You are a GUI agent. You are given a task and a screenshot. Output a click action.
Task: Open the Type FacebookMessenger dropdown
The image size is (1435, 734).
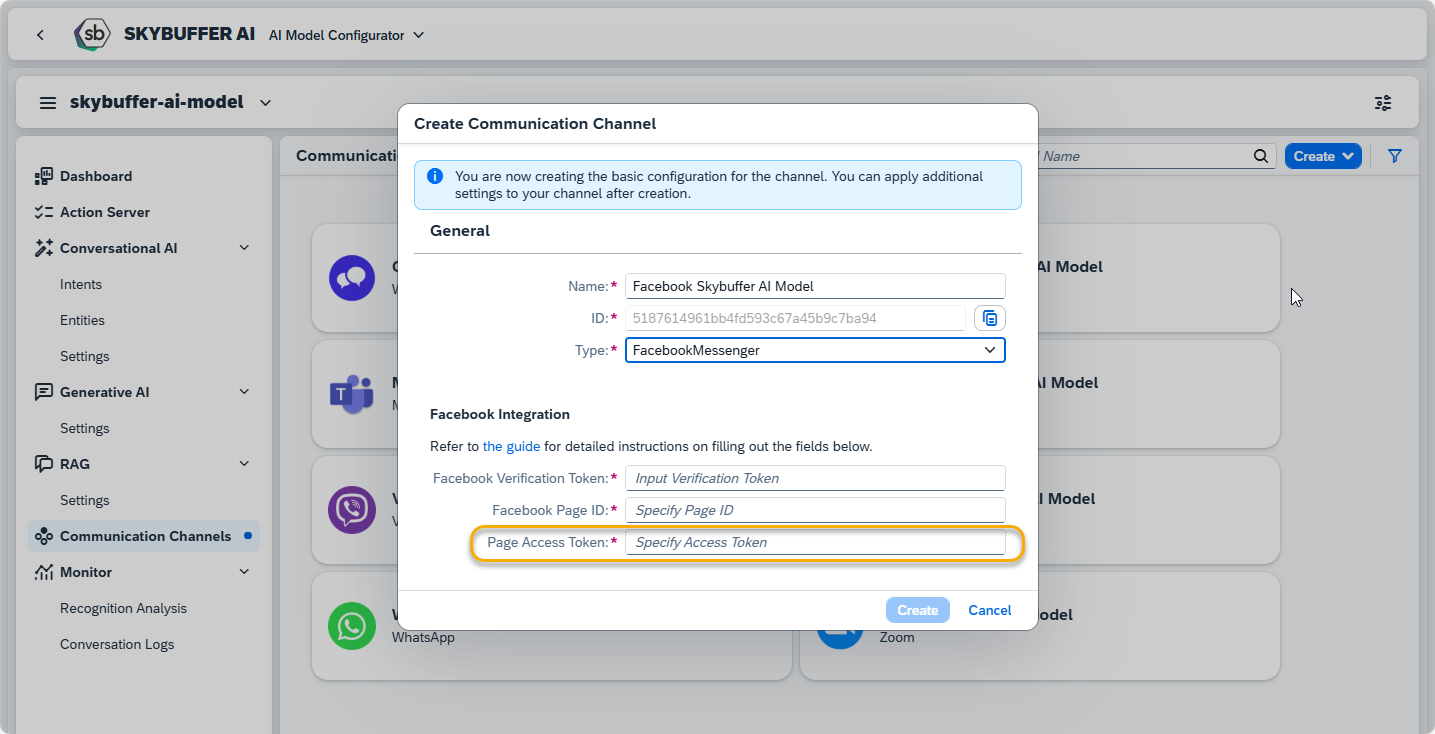tap(815, 350)
